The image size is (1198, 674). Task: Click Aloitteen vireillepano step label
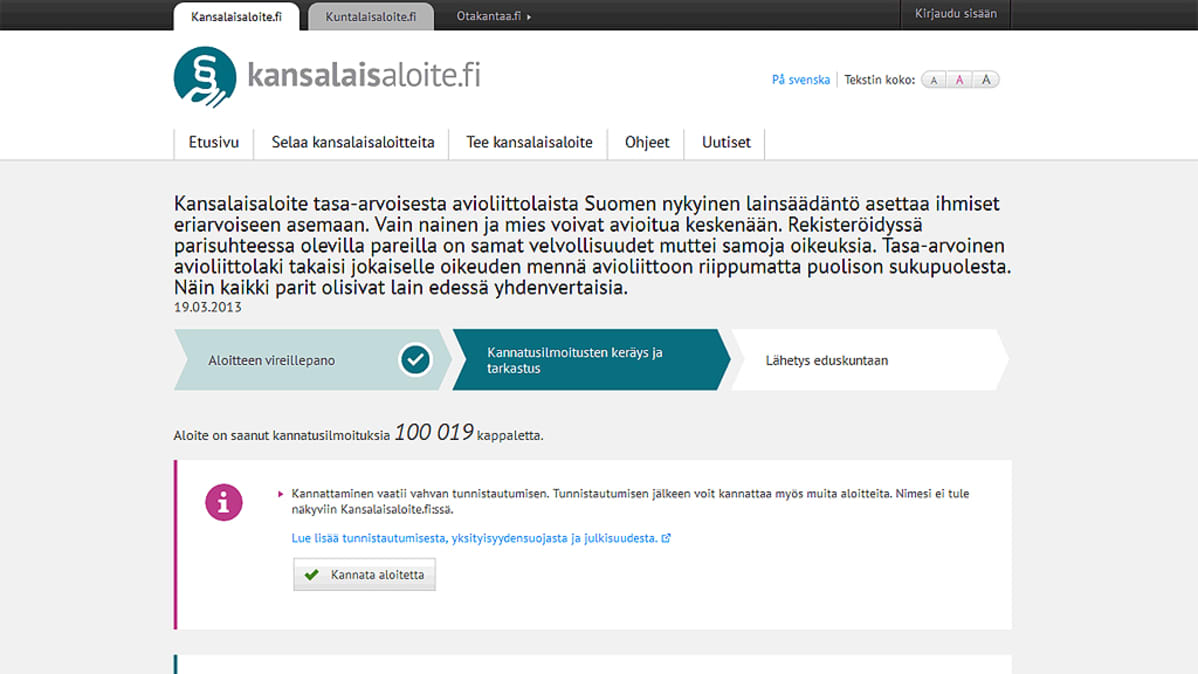[x=271, y=361]
